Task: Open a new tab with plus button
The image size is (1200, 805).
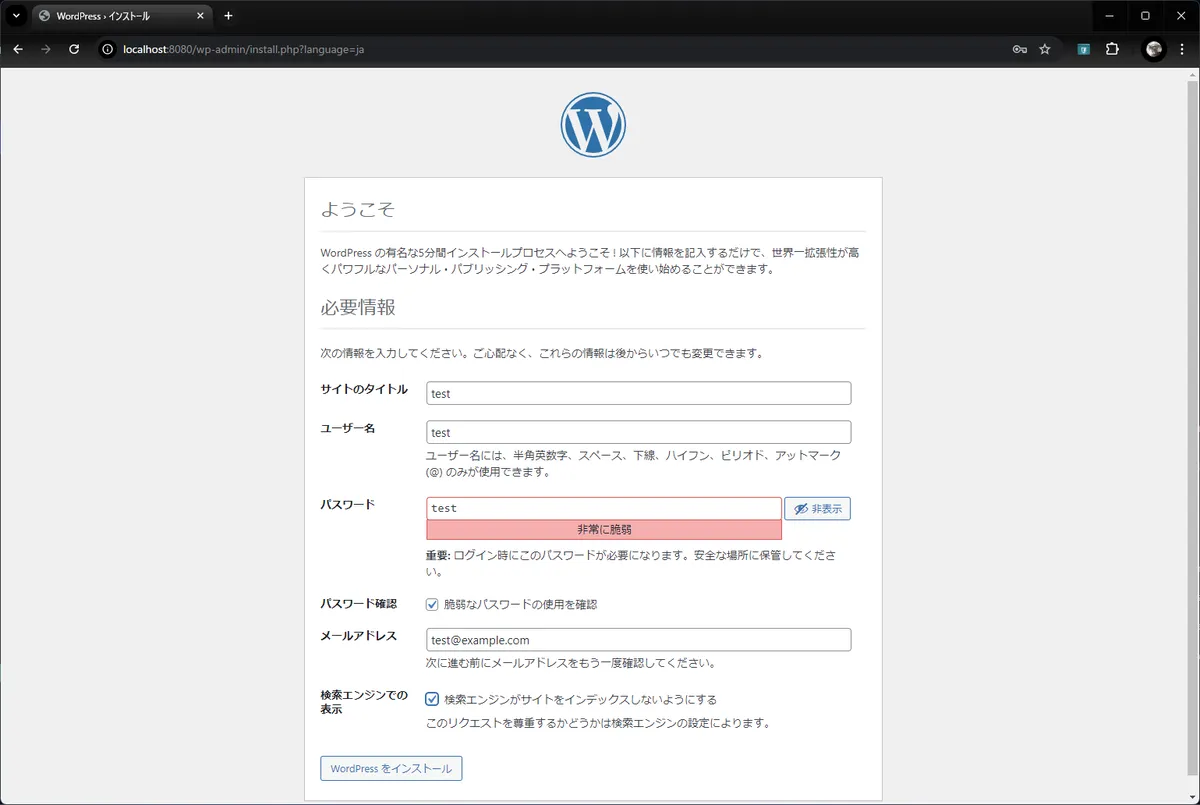Action: [x=228, y=16]
